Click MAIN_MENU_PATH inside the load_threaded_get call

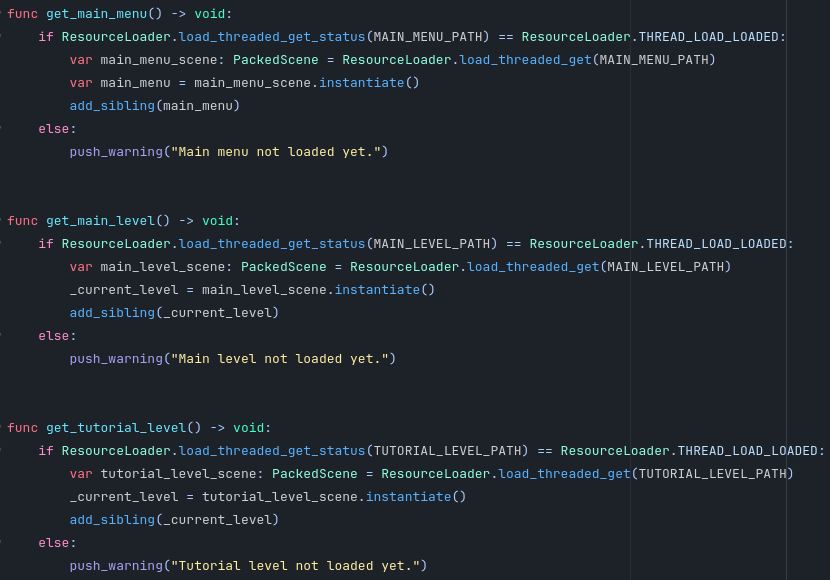(x=654, y=60)
